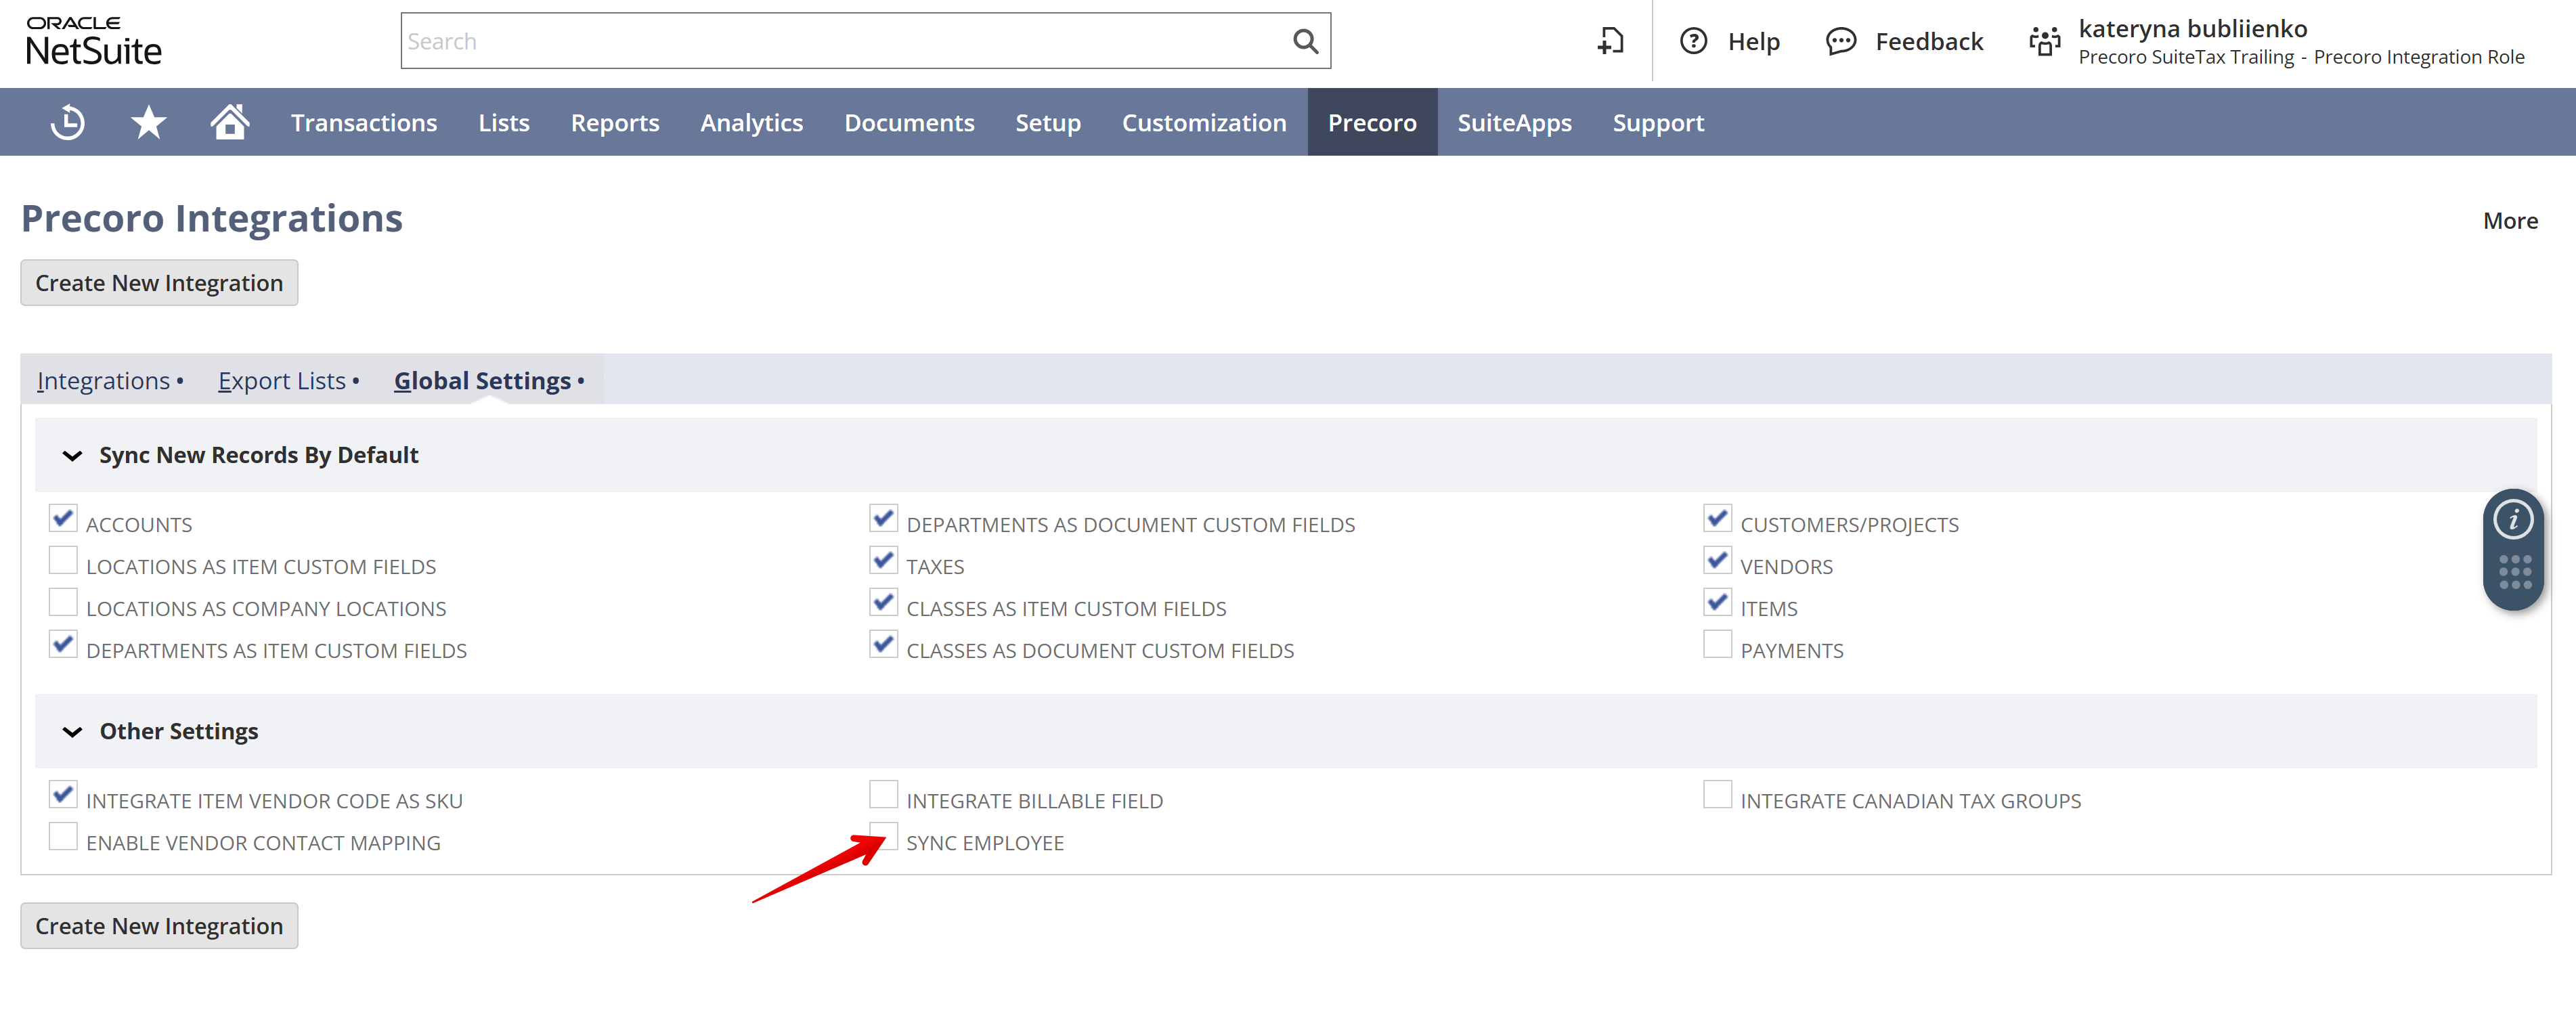Open the Analytics menu
2576x1029 pixels.
[752, 122]
